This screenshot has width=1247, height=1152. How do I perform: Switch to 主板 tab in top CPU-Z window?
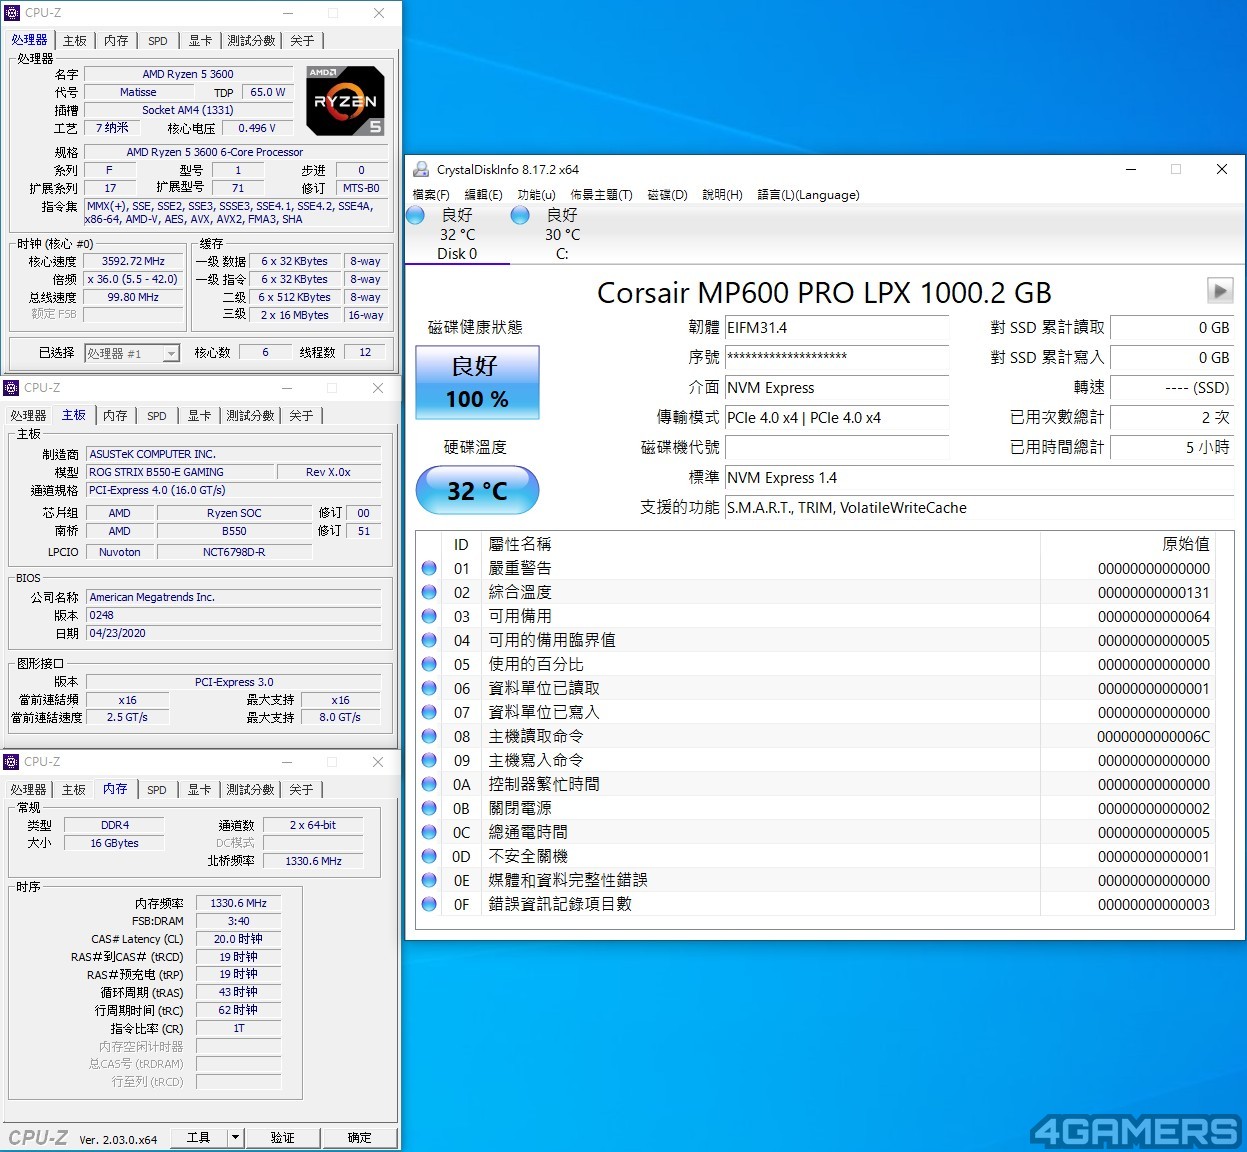(x=75, y=41)
